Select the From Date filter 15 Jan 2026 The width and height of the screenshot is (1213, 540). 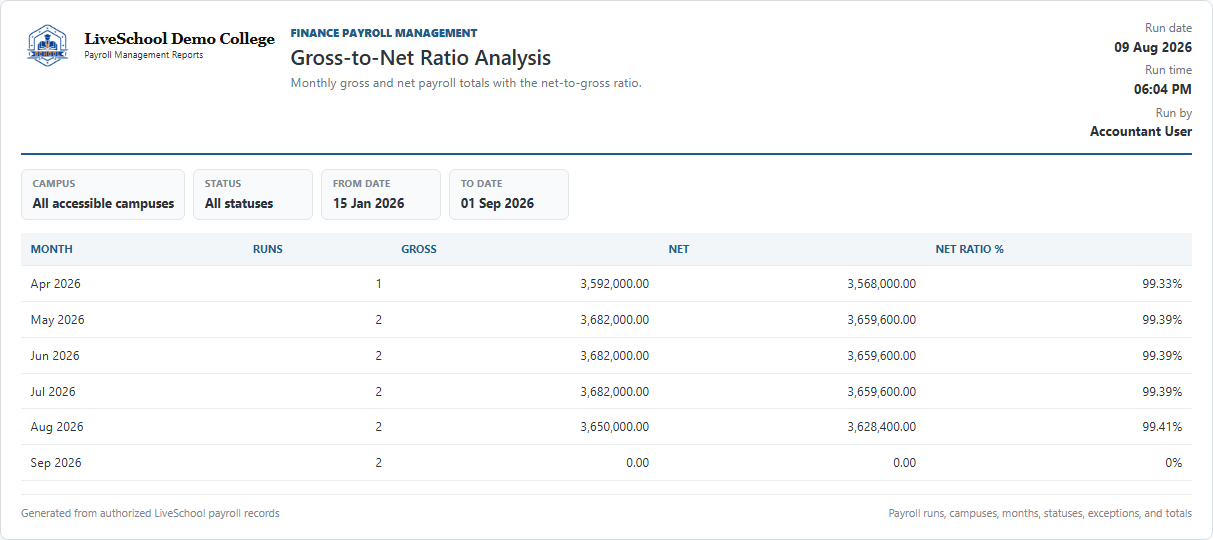(381, 194)
